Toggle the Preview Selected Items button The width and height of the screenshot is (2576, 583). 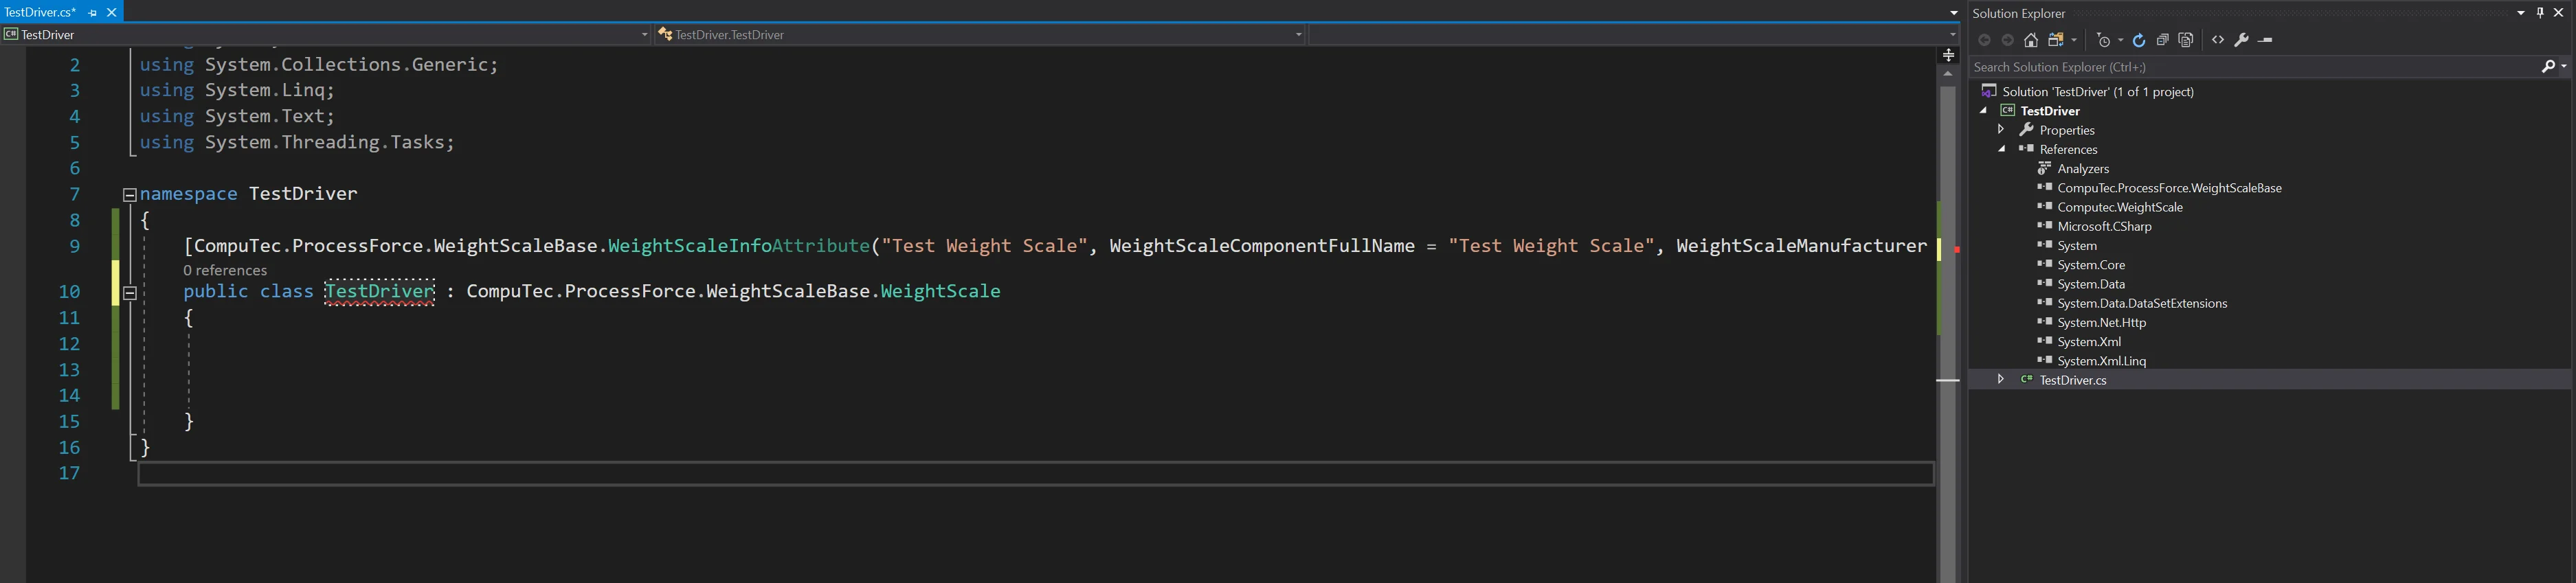[x=2266, y=40]
